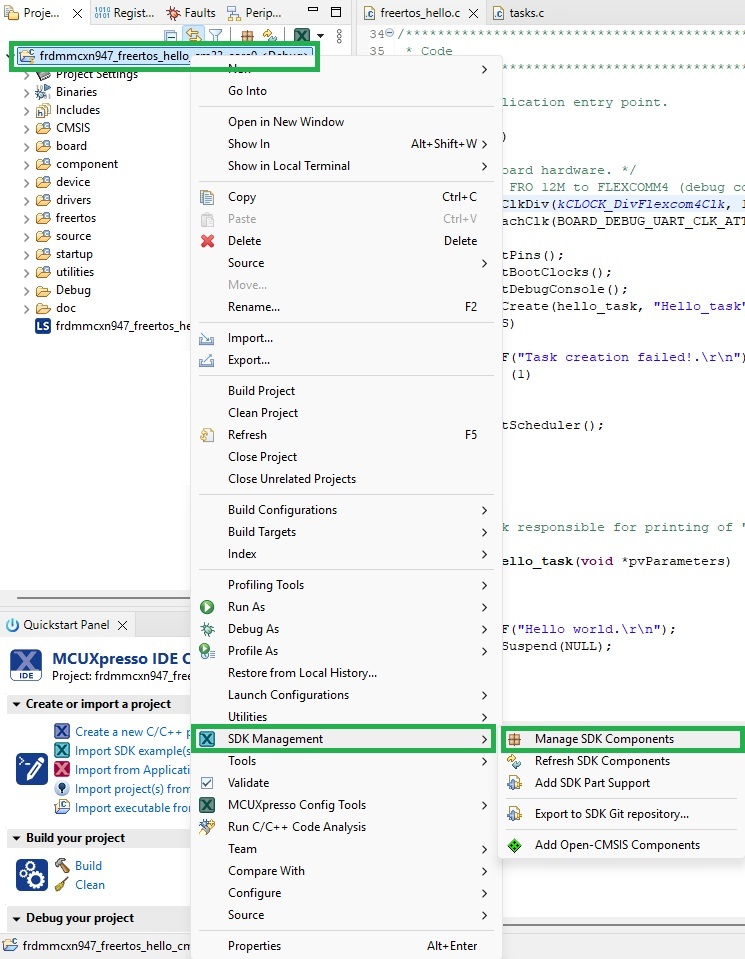Choose Build Project
This screenshot has width=745, height=959.
pyautogui.click(x=261, y=391)
